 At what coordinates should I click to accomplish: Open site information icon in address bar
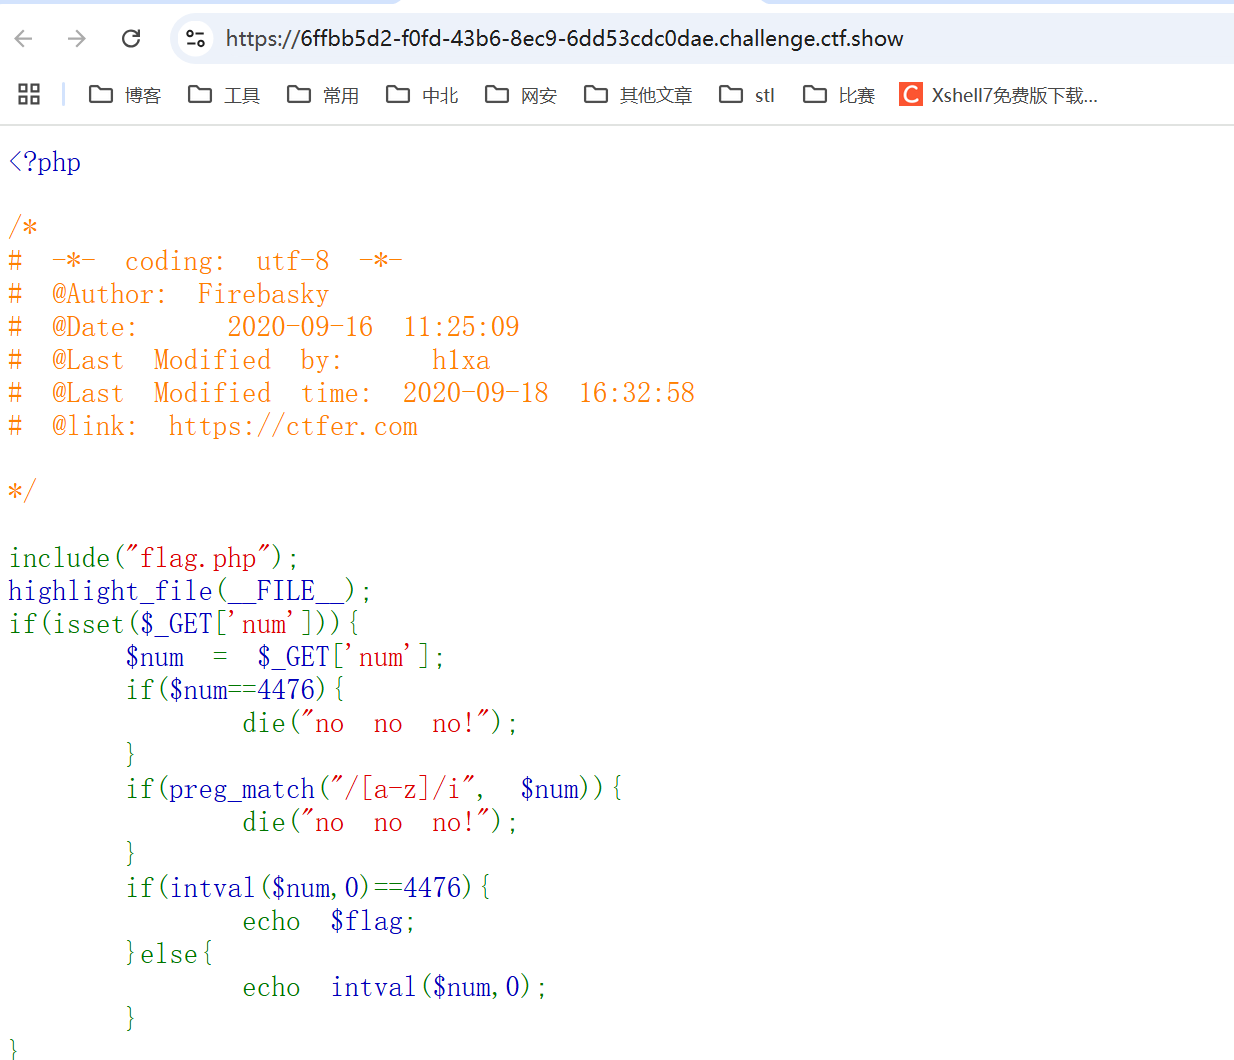click(196, 39)
